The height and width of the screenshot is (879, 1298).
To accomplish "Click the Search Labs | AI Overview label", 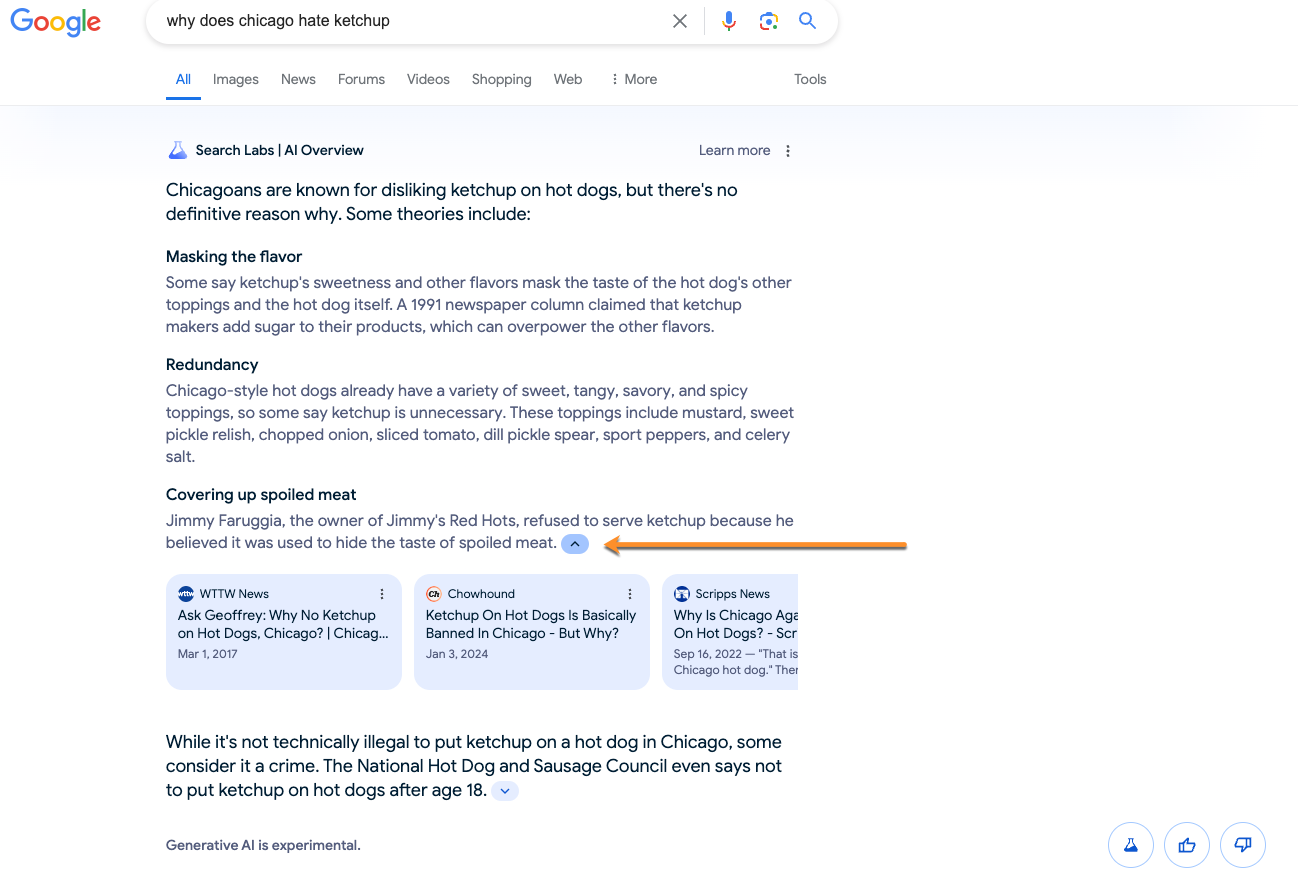I will click(x=280, y=150).
